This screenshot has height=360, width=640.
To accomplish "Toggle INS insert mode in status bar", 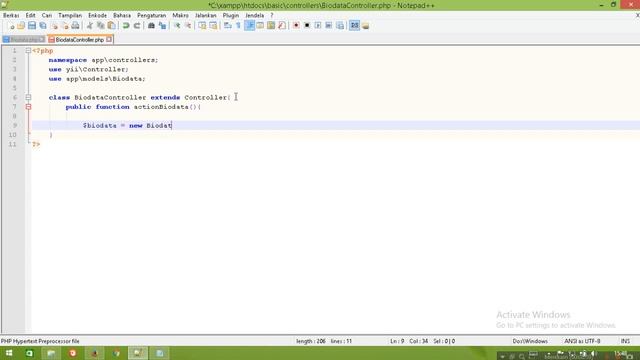I will point(625,341).
